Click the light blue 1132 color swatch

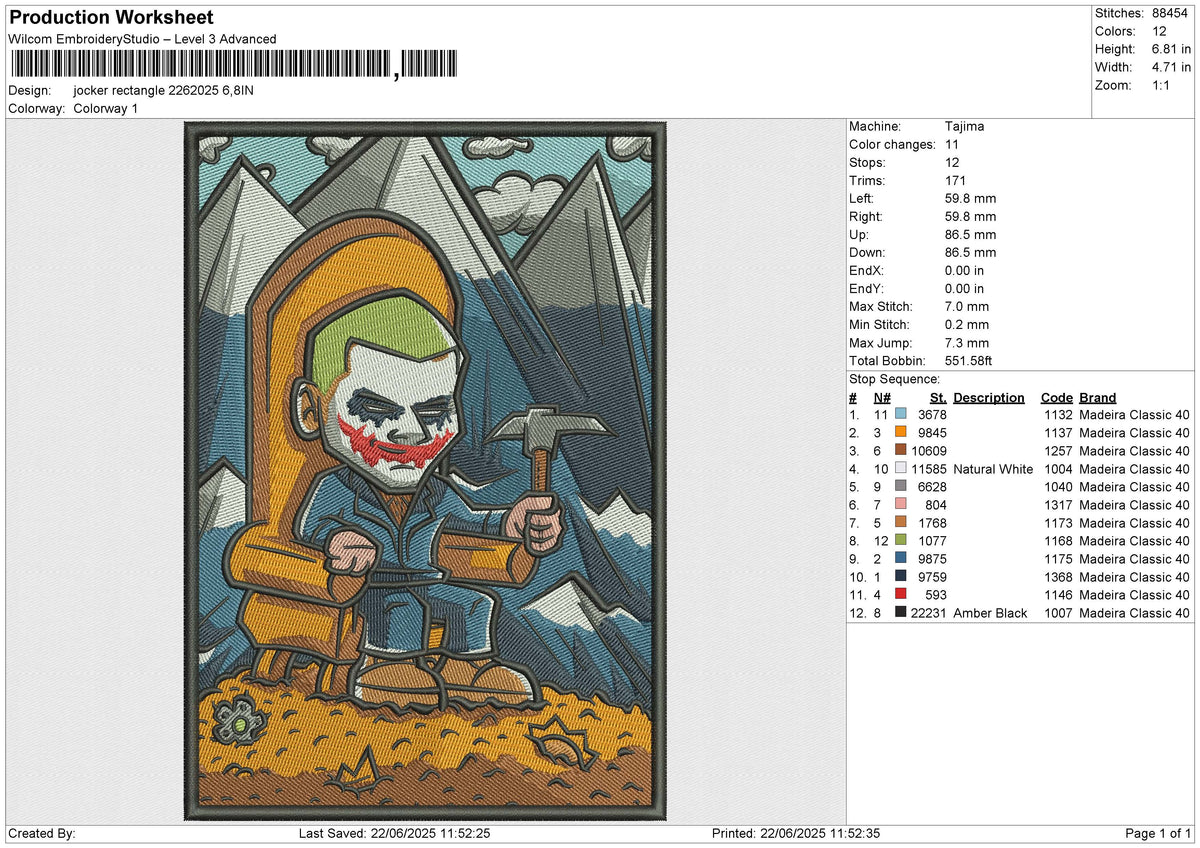[901, 415]
